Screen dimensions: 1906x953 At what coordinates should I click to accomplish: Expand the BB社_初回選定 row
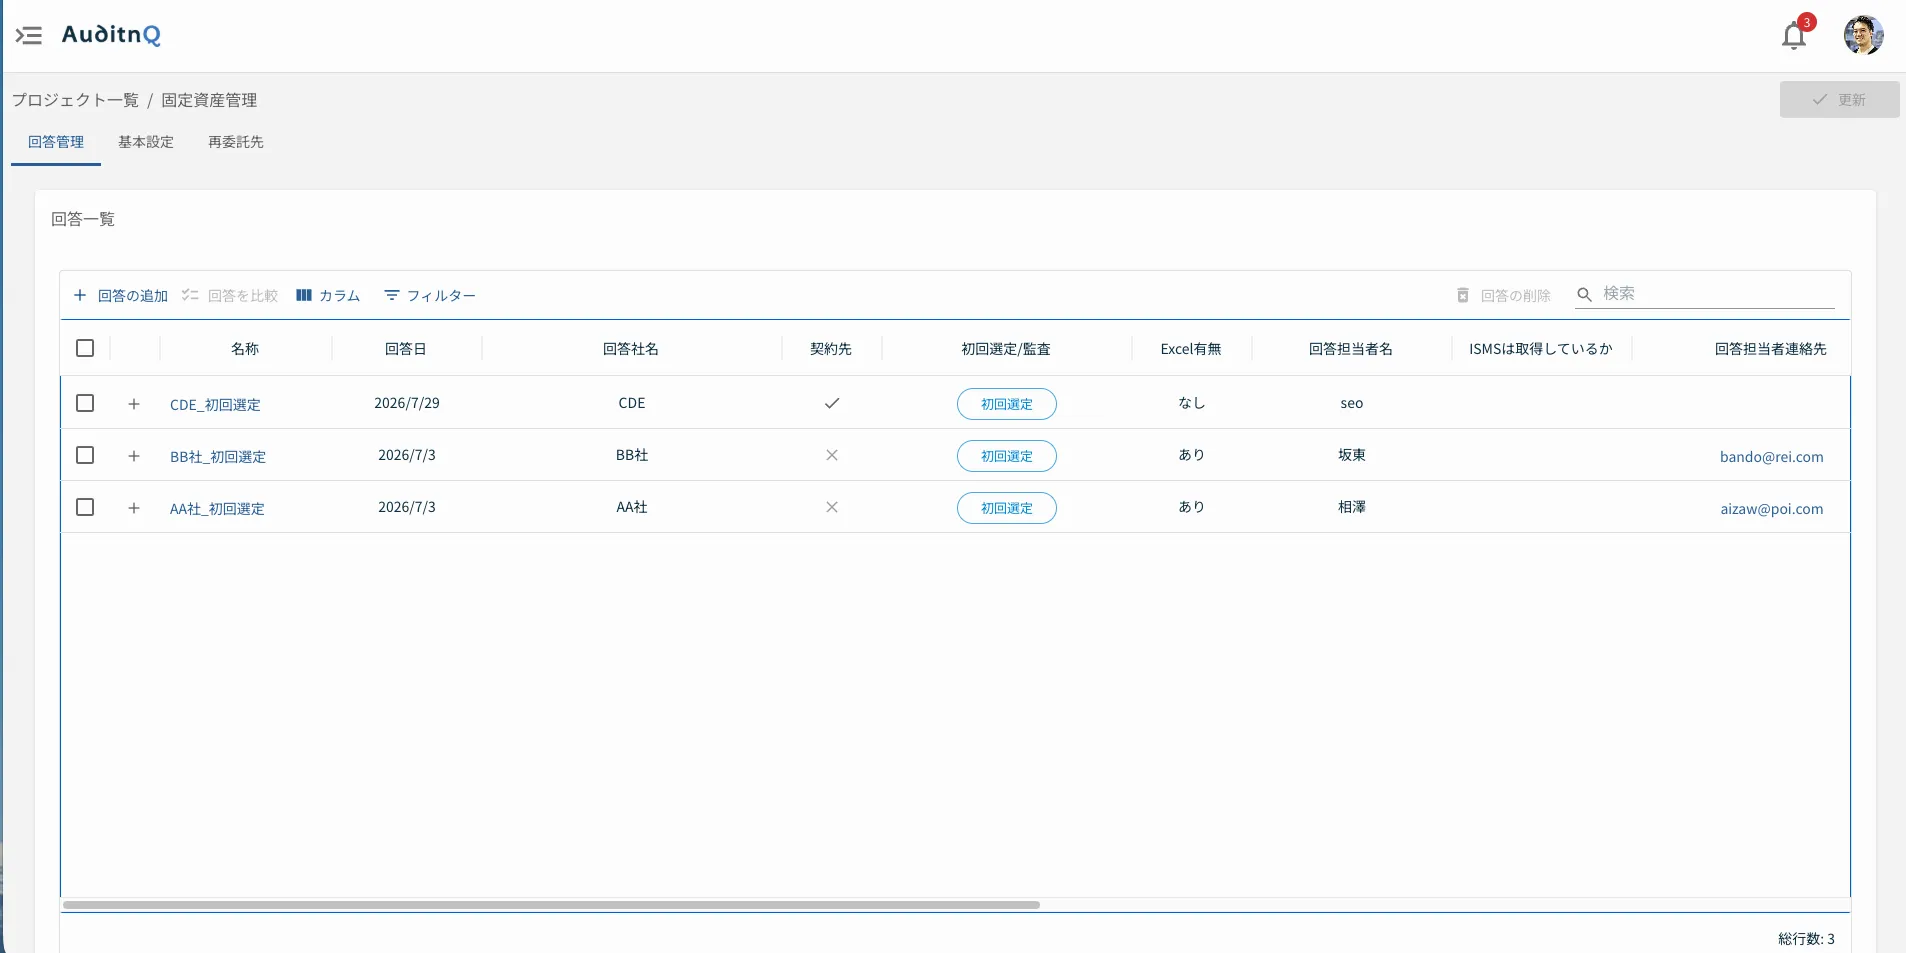click(x=134, y=456)
